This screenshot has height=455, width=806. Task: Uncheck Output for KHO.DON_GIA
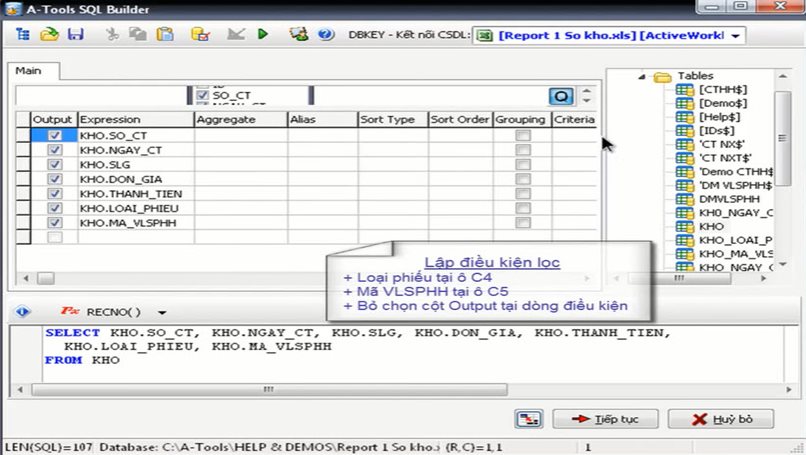(54, 179)
